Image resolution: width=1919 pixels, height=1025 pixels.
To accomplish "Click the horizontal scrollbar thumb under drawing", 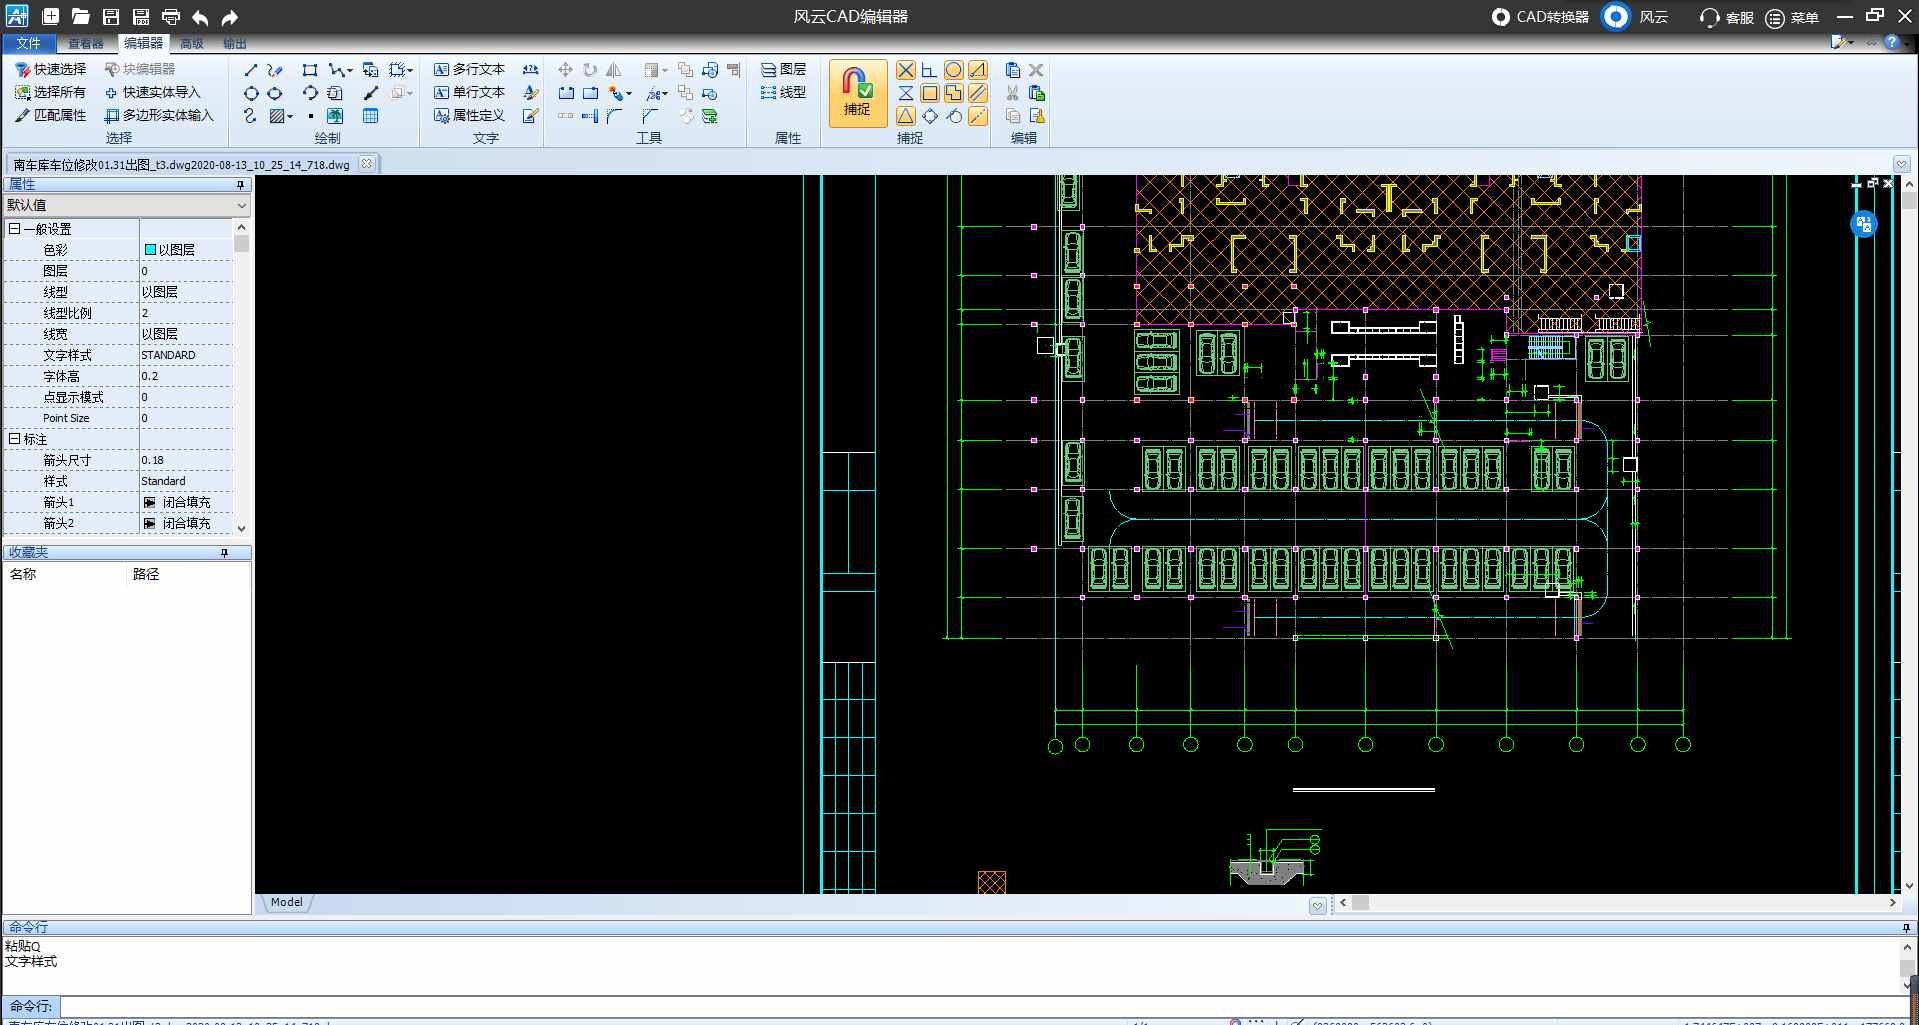I will 1361,902.
